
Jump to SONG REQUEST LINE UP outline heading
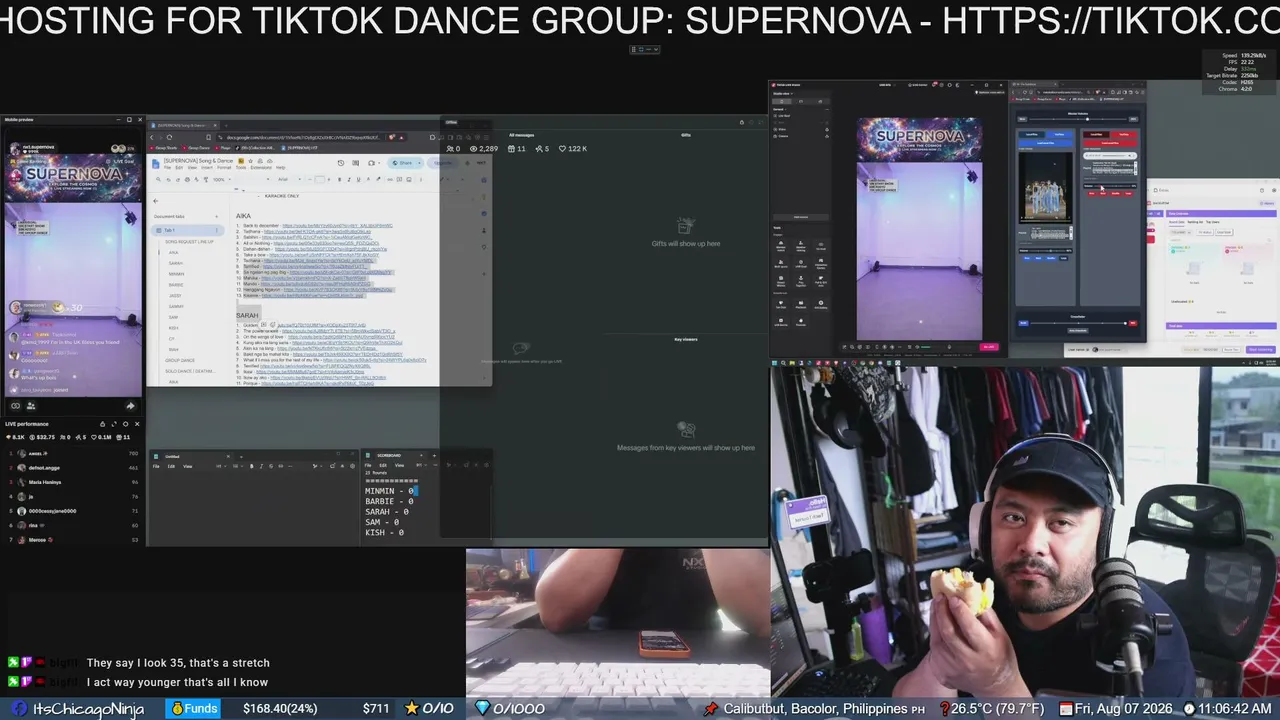click(190, 242)
